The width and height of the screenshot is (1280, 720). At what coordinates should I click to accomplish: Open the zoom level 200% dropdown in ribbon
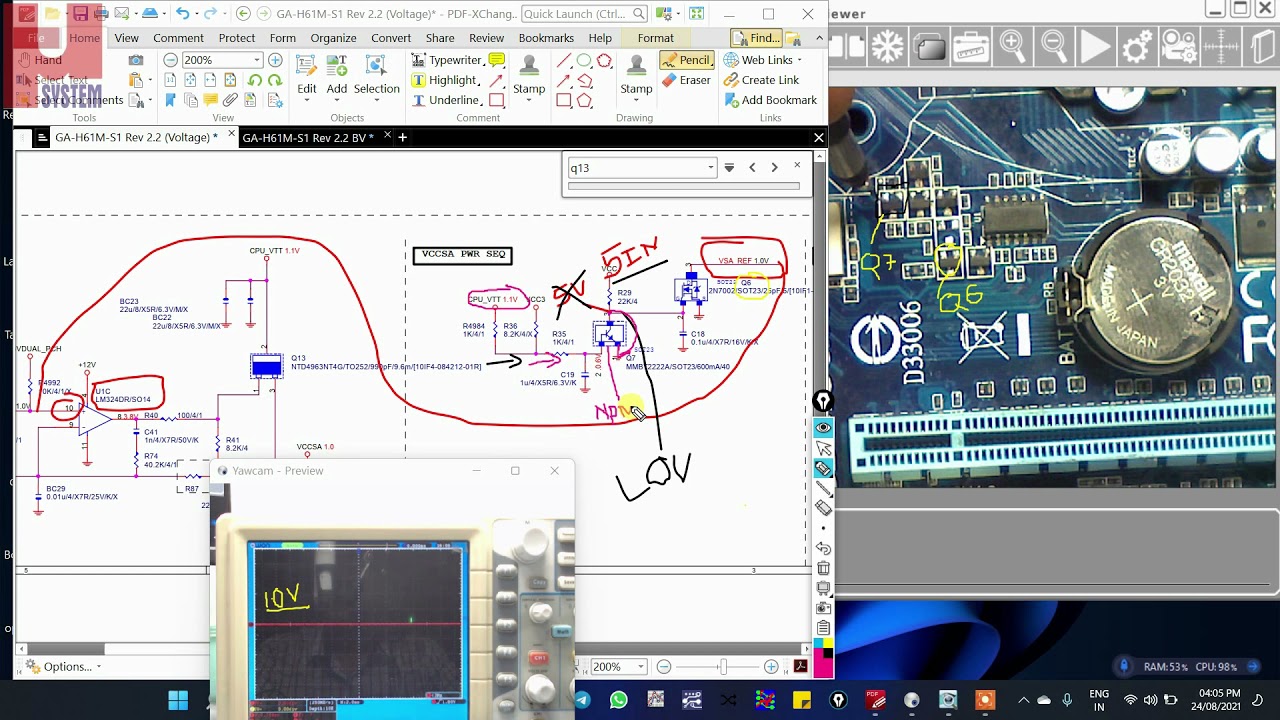click(257, 60)
